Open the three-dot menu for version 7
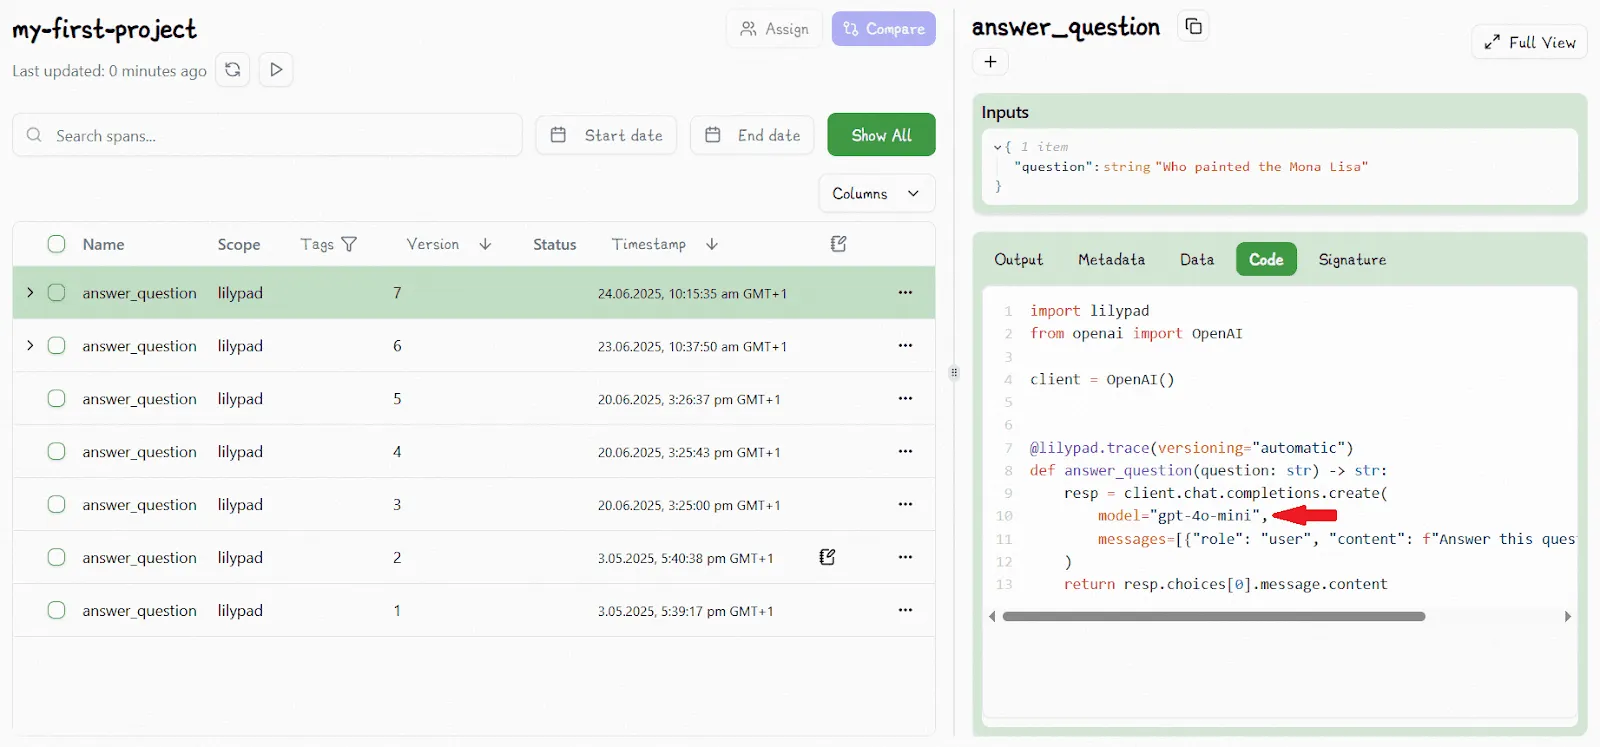1600x747 pixels. pyautogui.click(x=905, y=293)
